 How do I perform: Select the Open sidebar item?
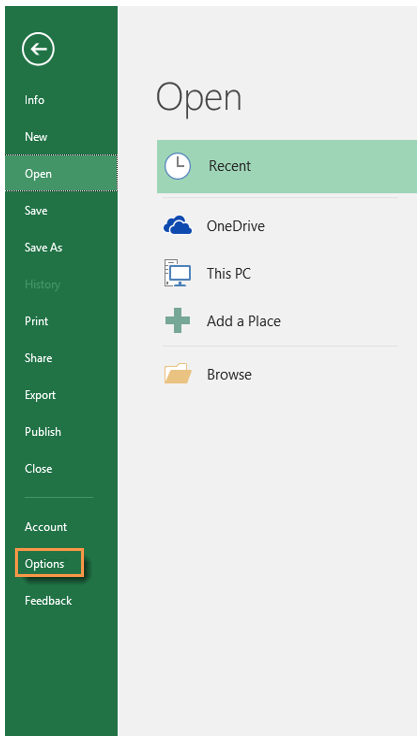pyautogui.click(x=61, y=173)
